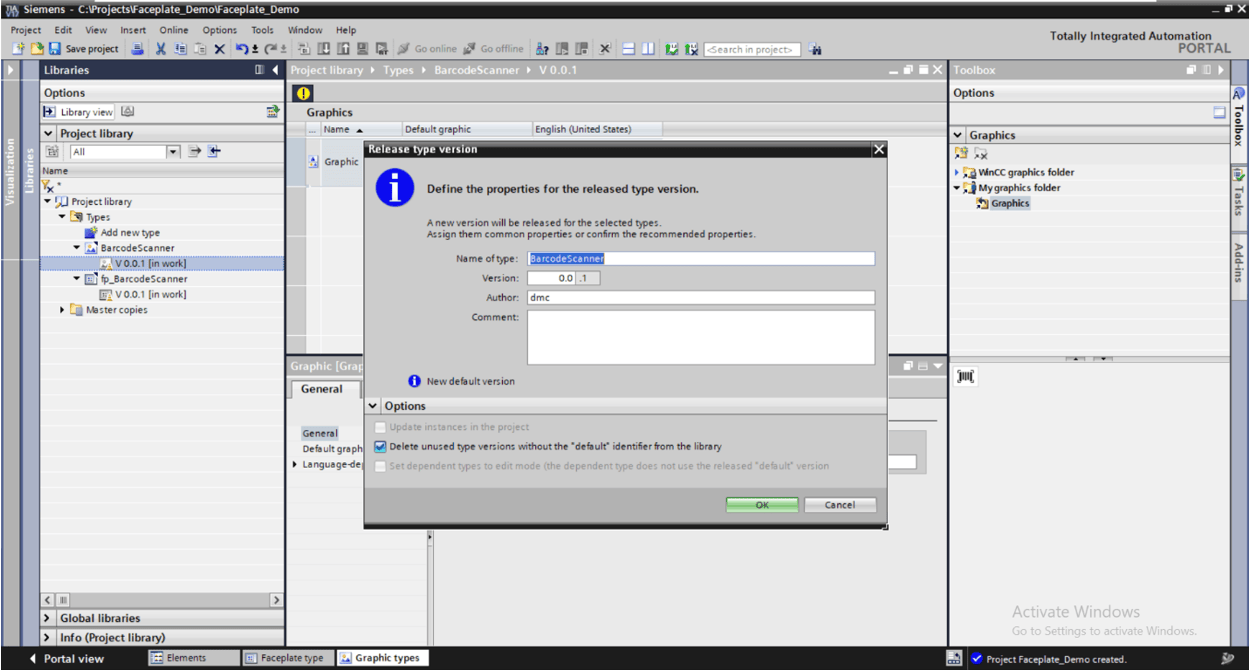Open the Project menu

point(26,30)
